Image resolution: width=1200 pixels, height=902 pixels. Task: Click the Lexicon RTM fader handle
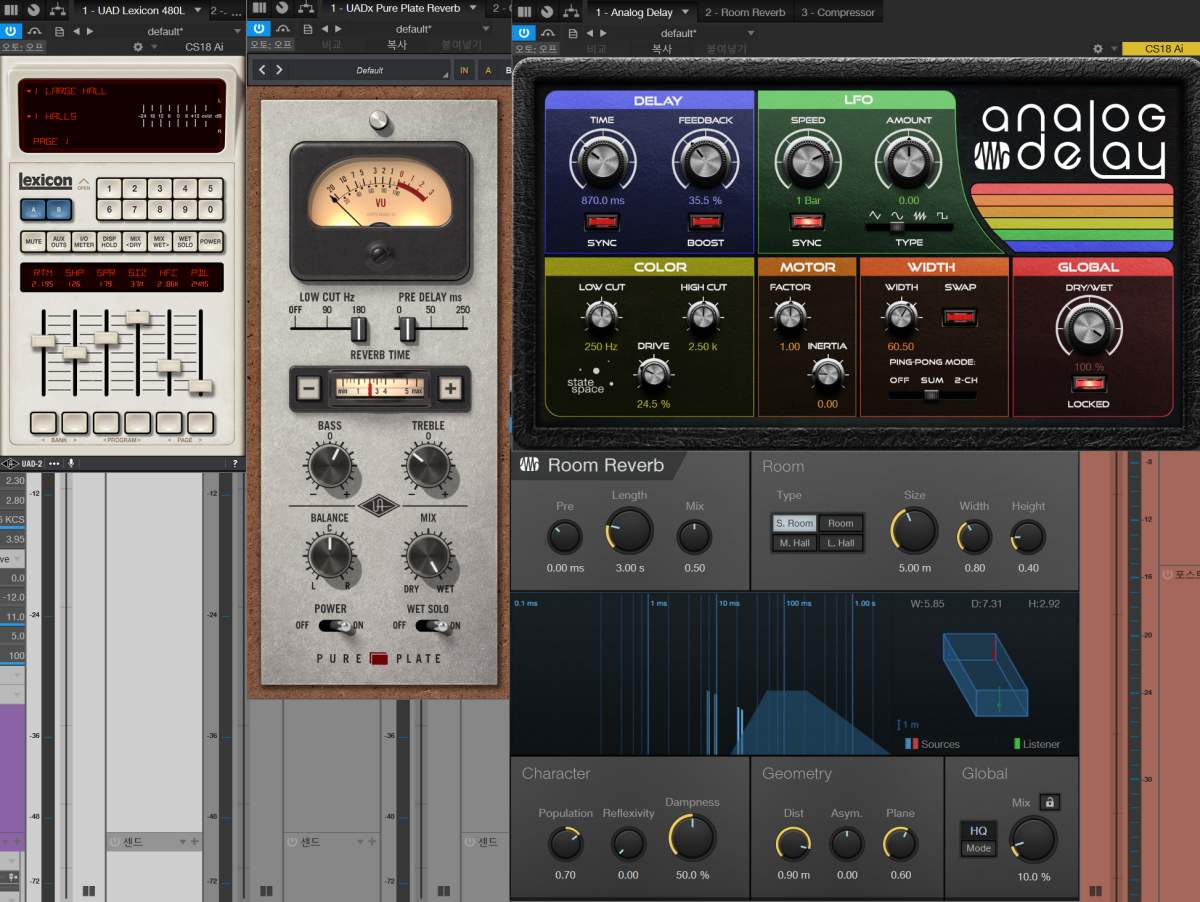pos(43,341)
